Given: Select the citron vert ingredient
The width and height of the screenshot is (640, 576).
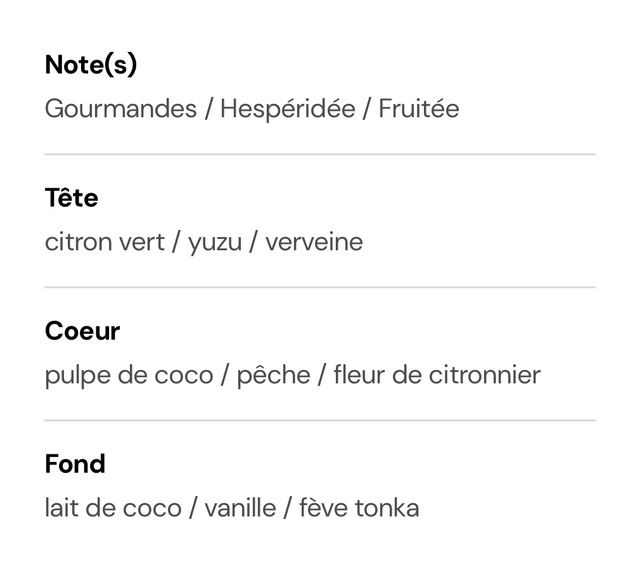Looking at the screenshot, I should (x=104, y=242).
